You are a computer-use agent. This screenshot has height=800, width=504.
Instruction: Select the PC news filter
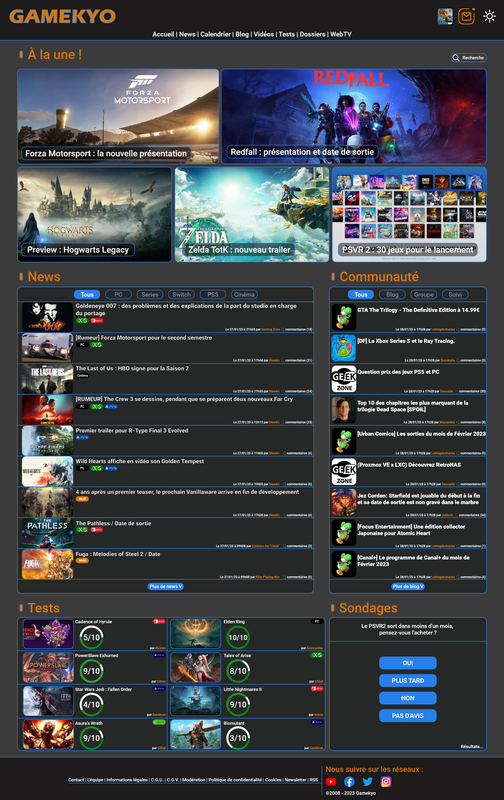[118, 294]
